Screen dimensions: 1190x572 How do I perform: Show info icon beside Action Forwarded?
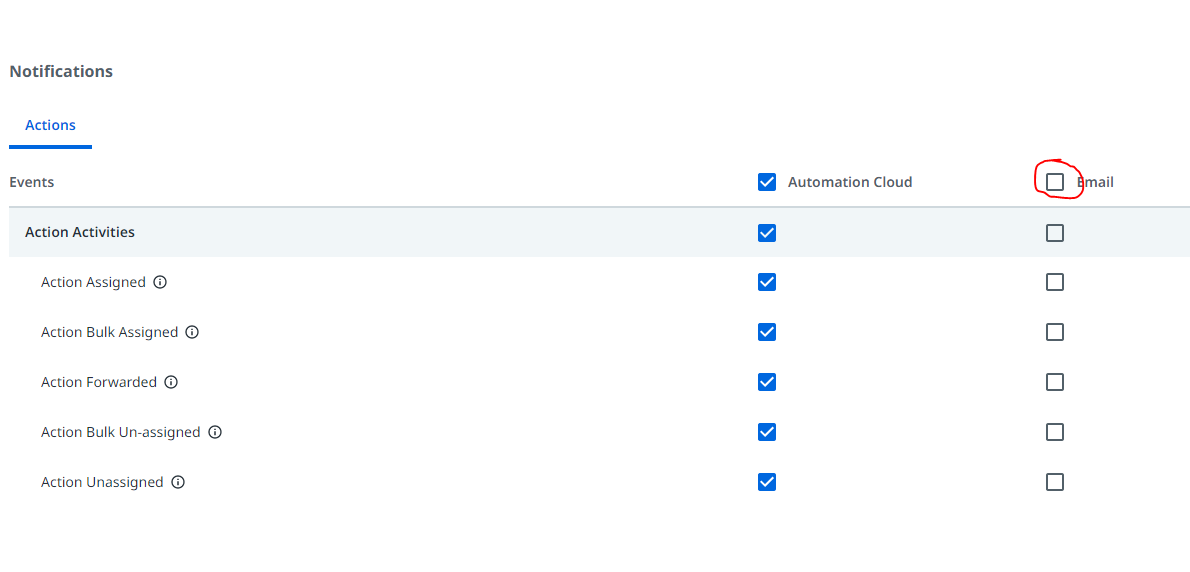(171, 382)
